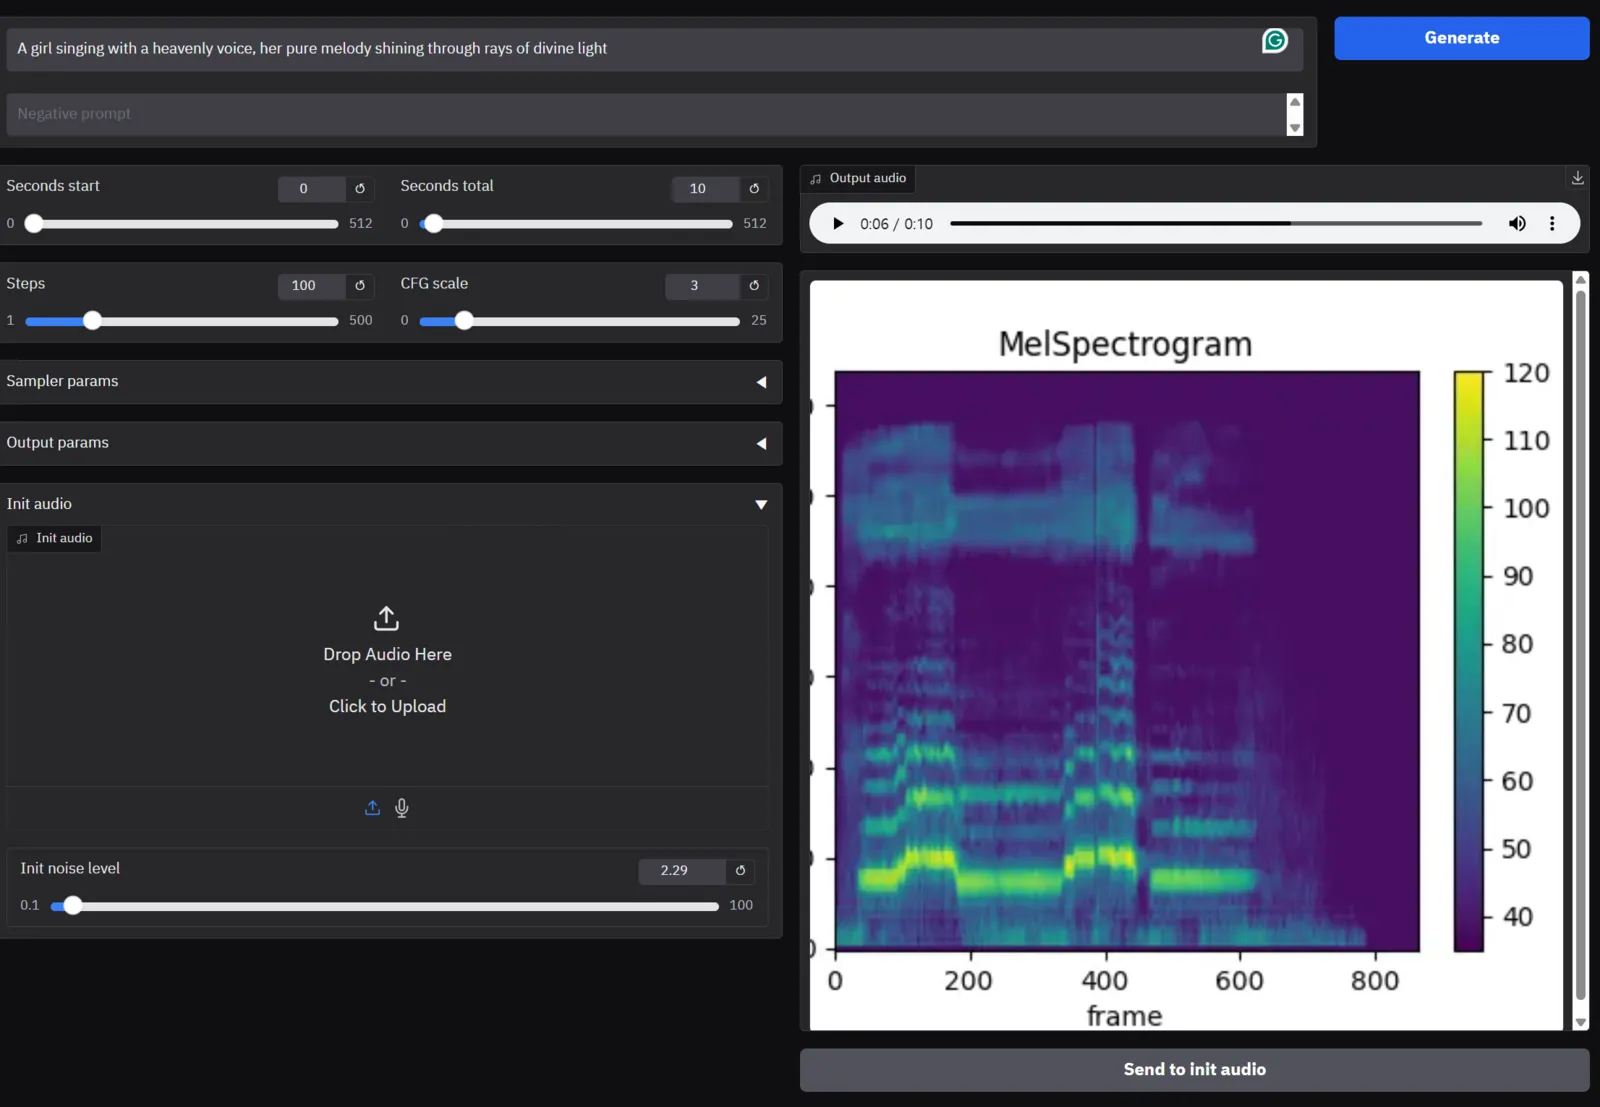
Task: Click Send to init audio button
Action: coord(1194,1069)
